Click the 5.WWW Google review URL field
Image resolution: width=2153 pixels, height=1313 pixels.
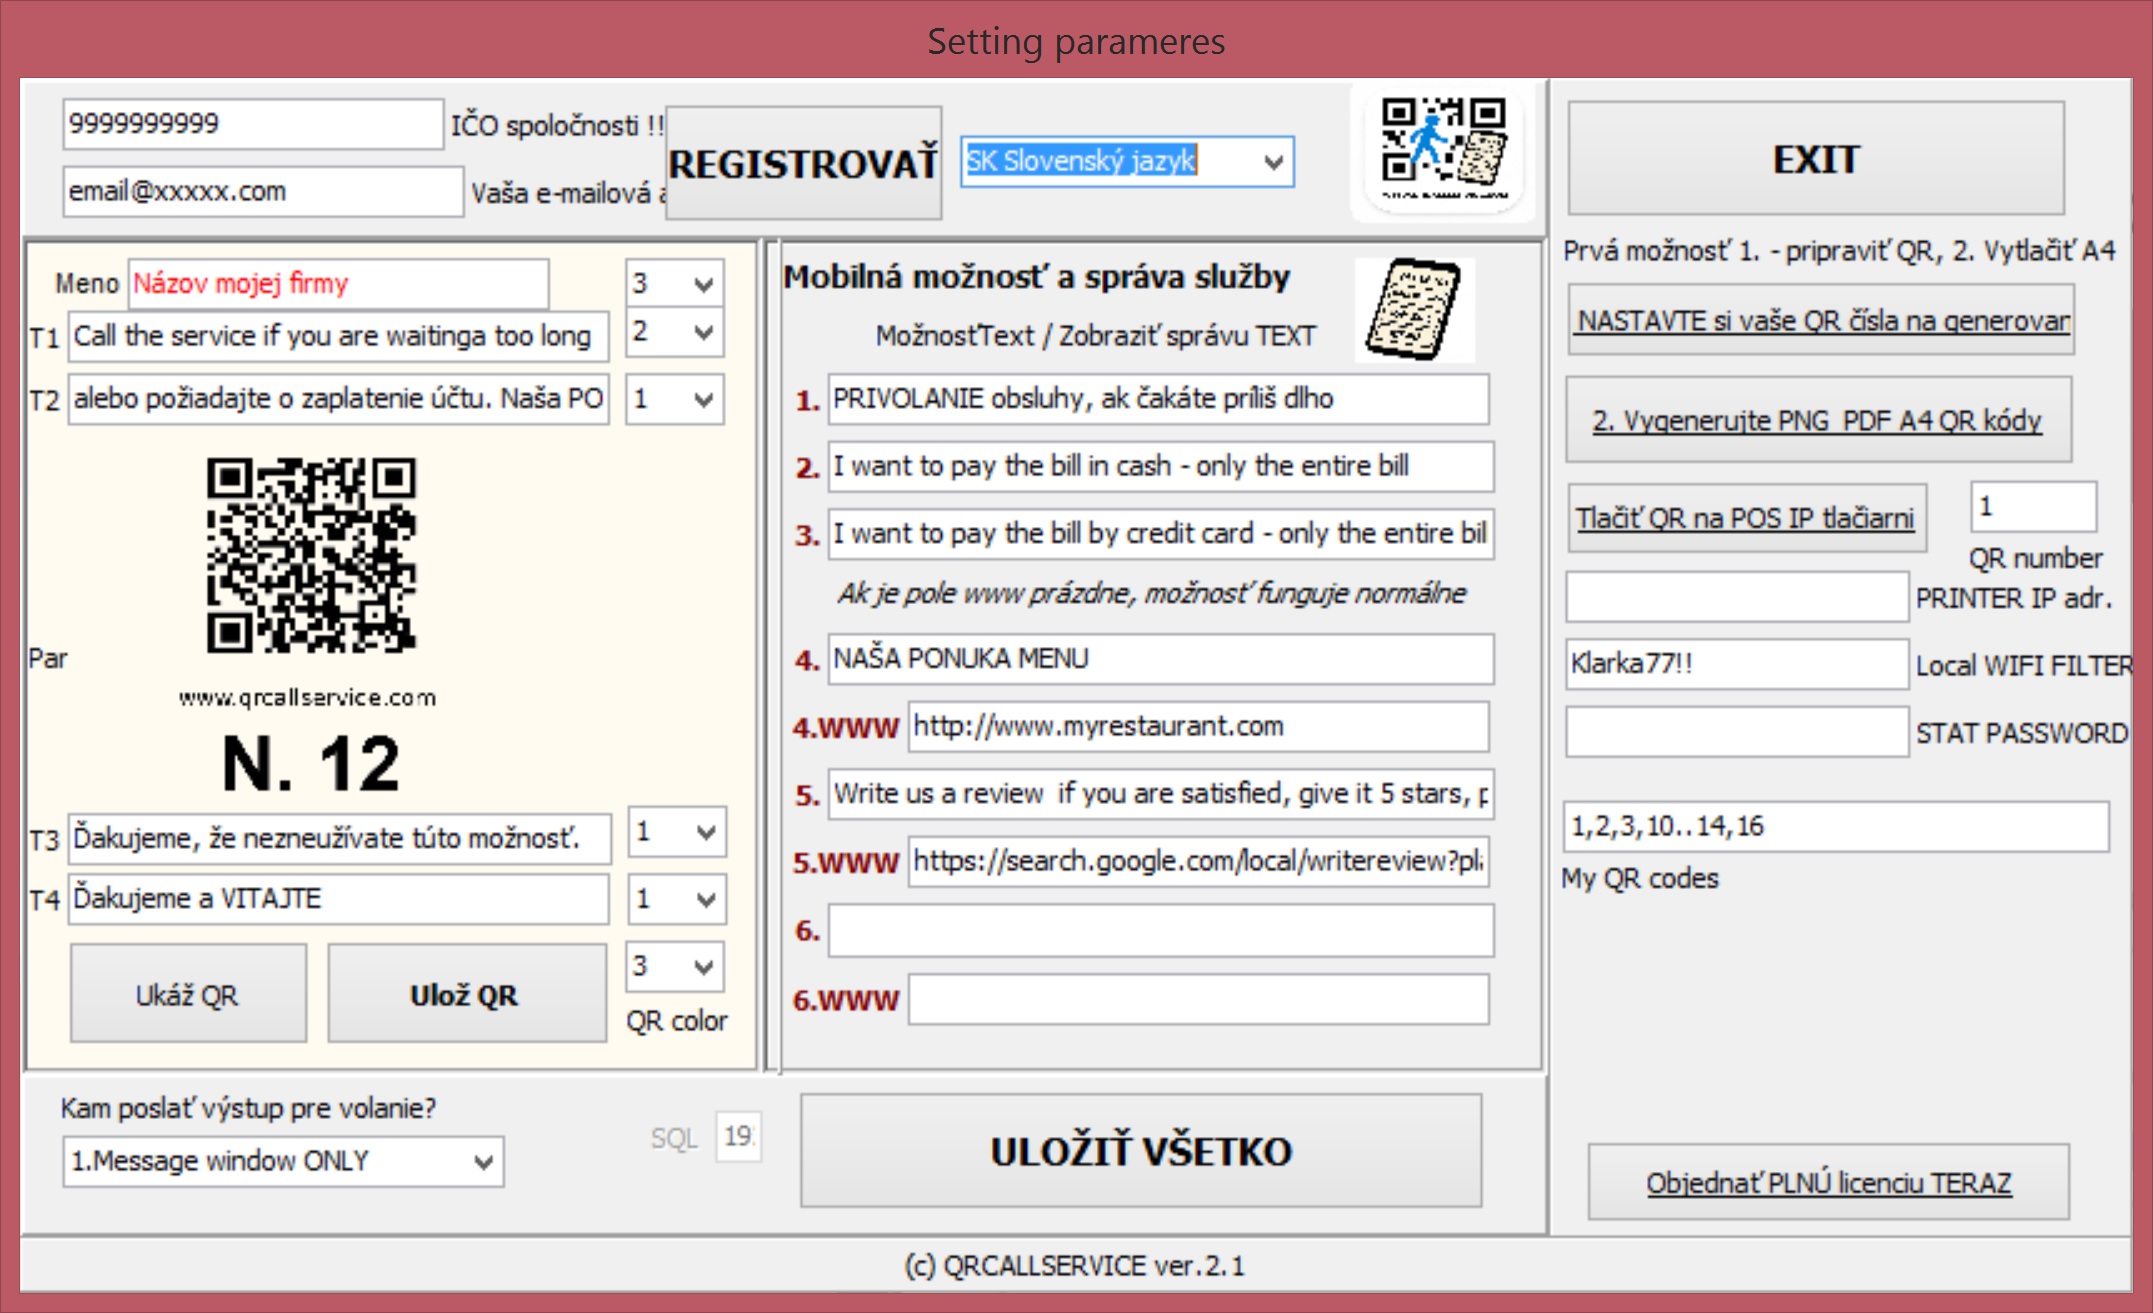coord(1198,861)
